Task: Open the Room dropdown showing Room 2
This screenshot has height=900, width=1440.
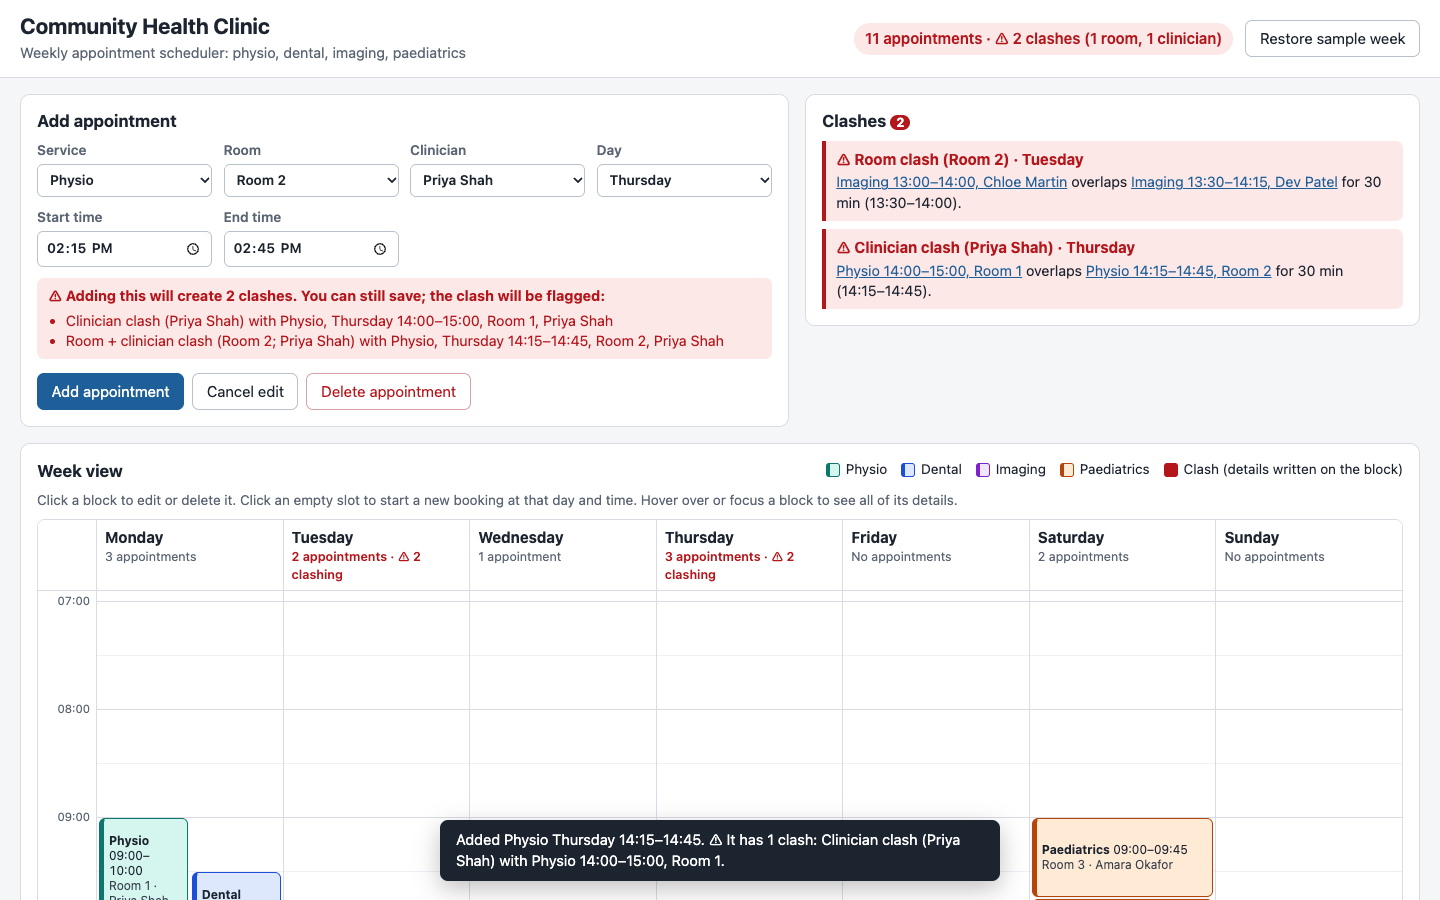Action: coord(311,180)
